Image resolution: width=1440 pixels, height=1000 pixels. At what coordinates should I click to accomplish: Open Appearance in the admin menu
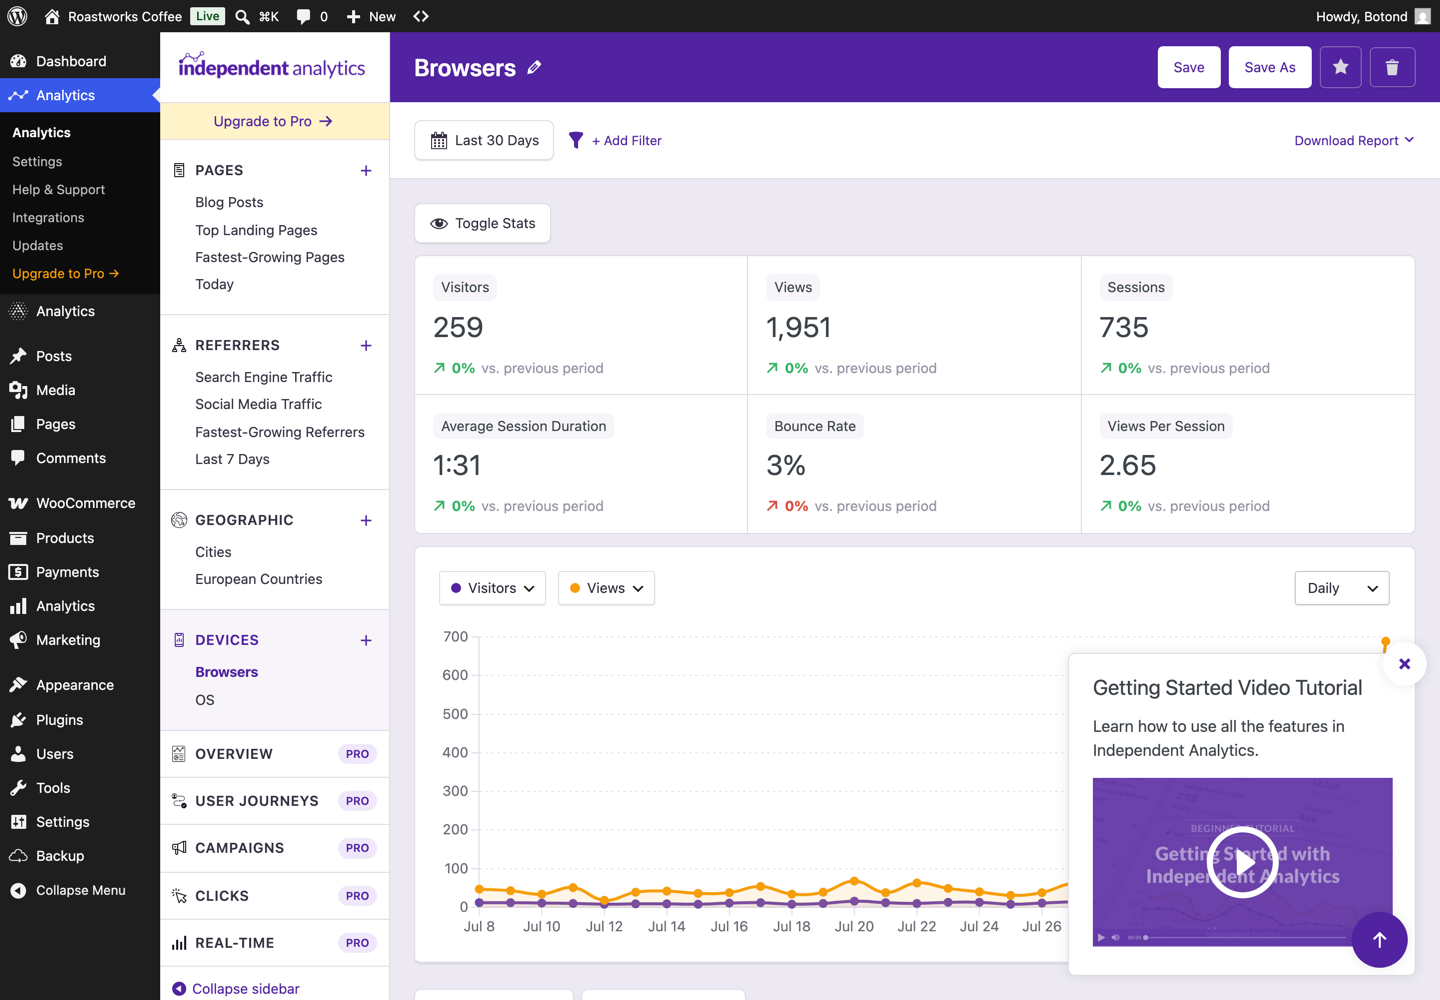tap(80, 685)
